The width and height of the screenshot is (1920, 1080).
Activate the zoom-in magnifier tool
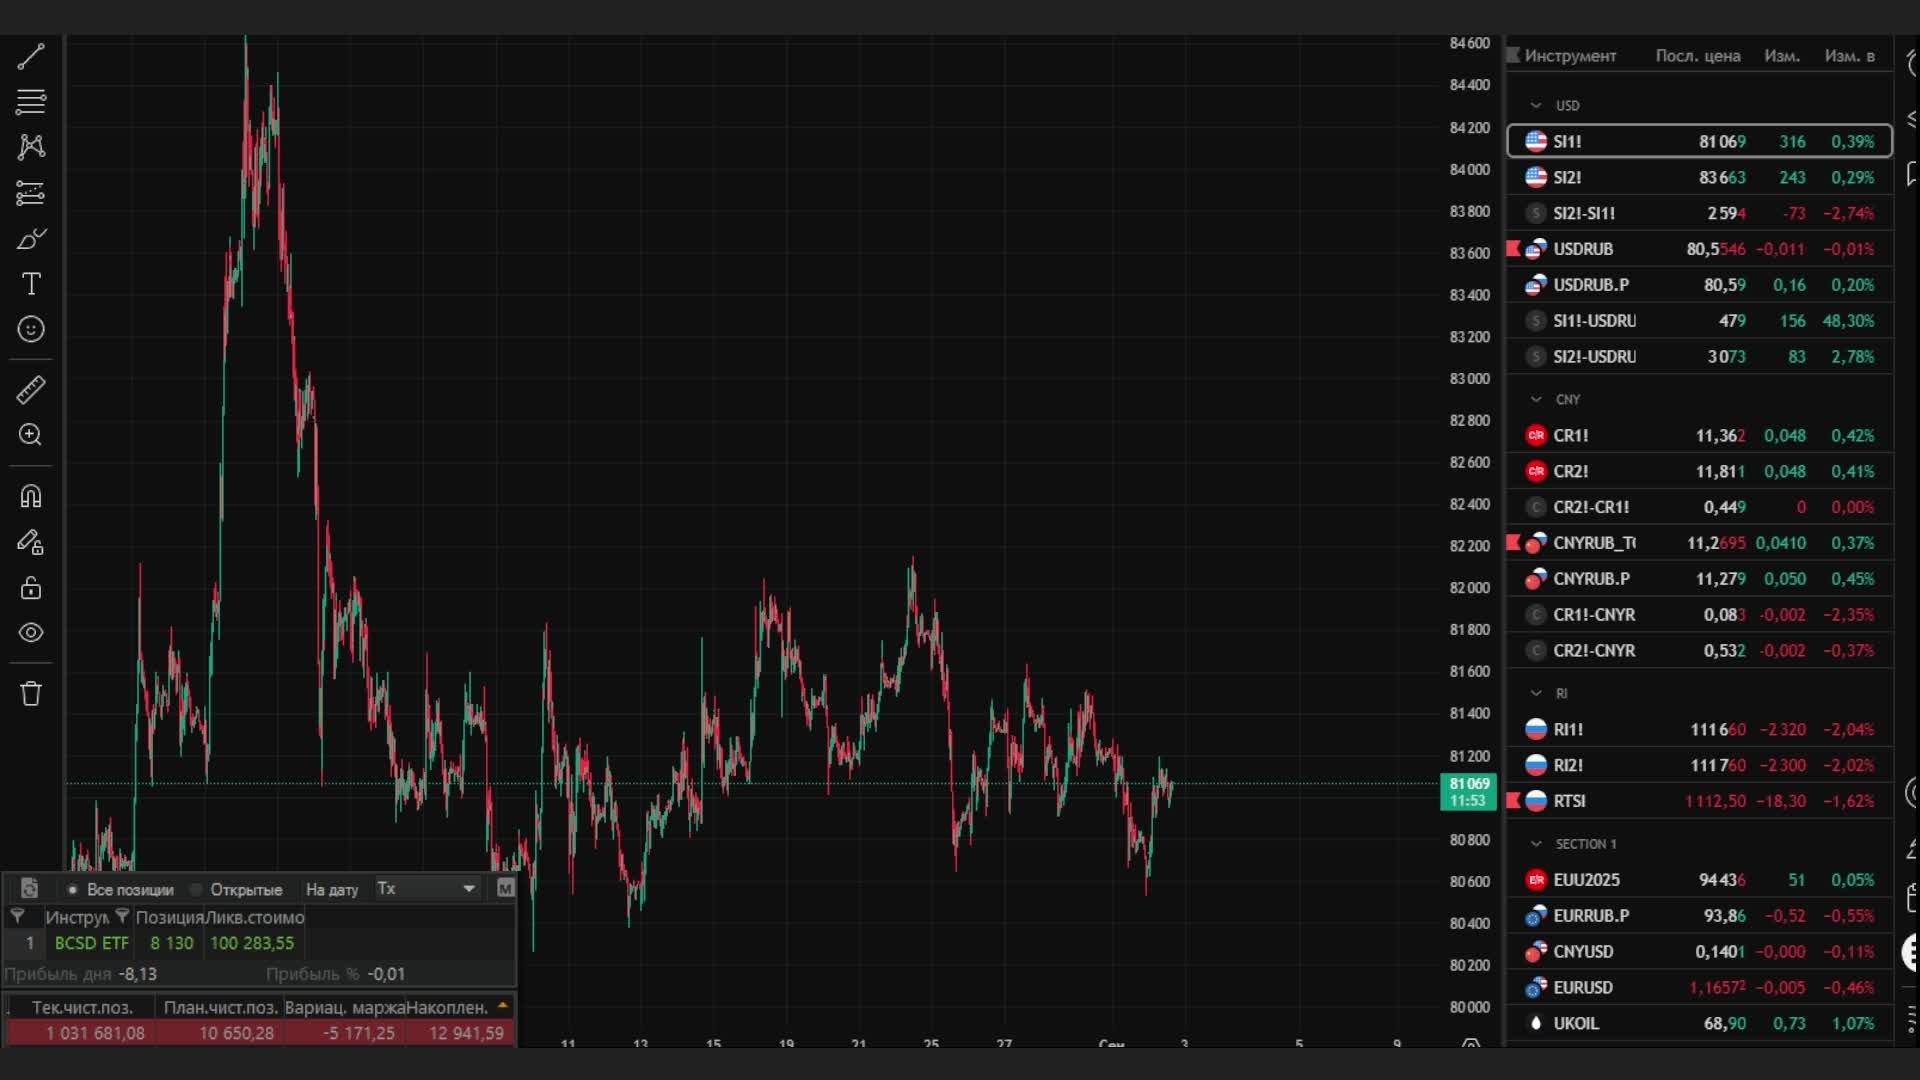pos(31,434)
